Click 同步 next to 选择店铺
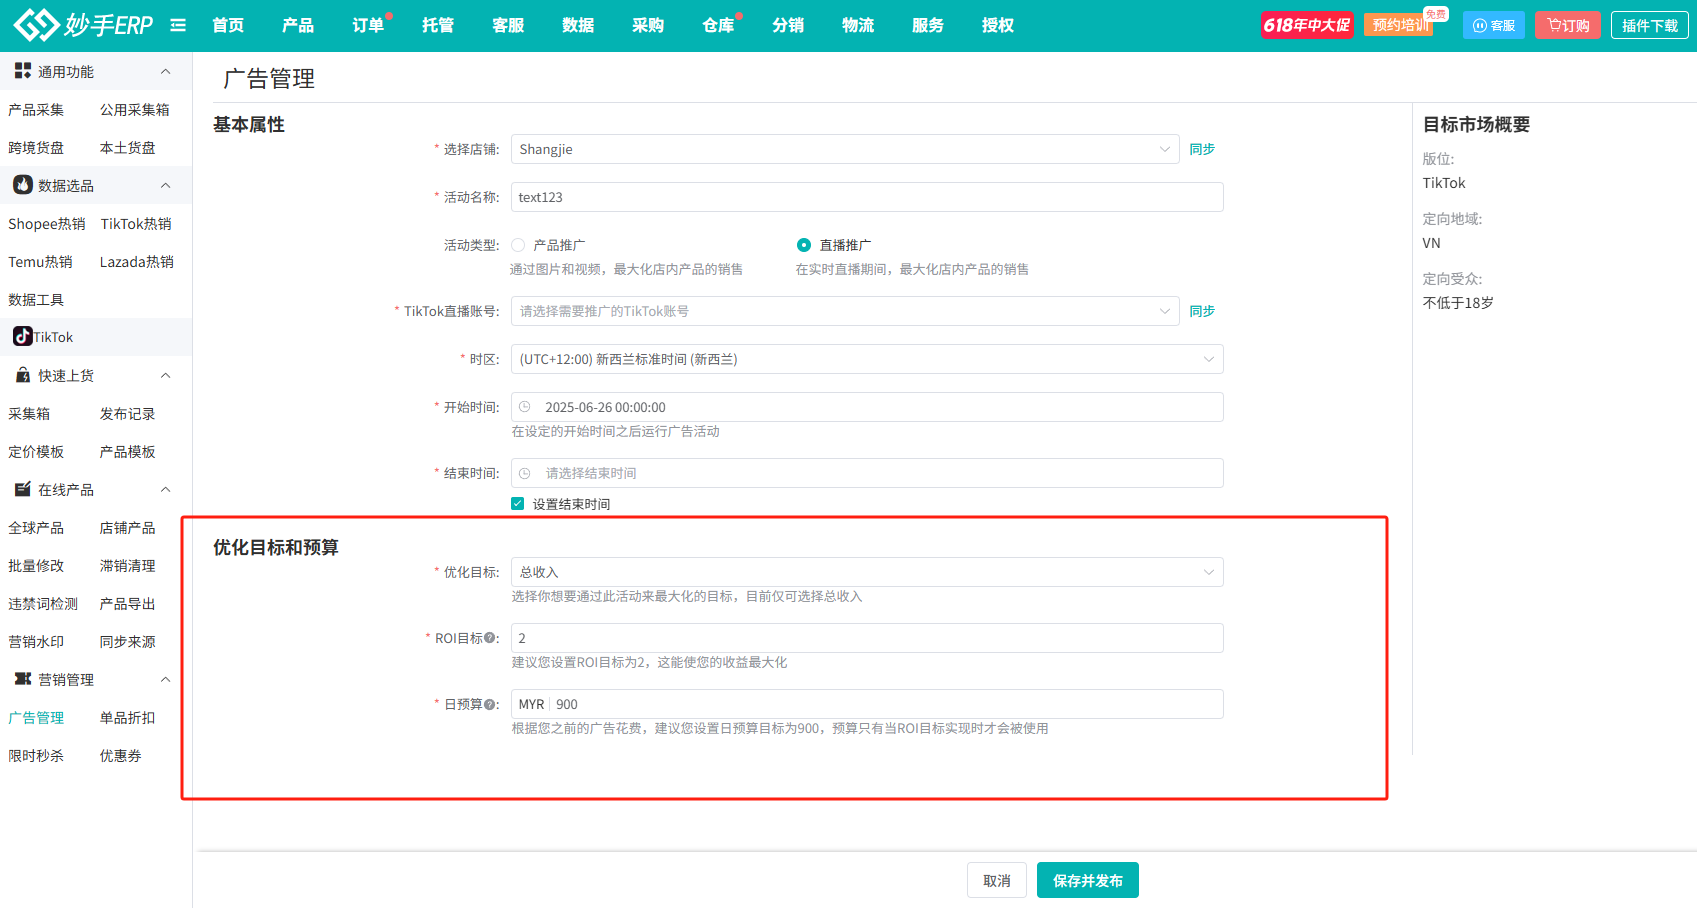Image resolution: width=1697 pixels, height=908 pixels. point(1202,149)
